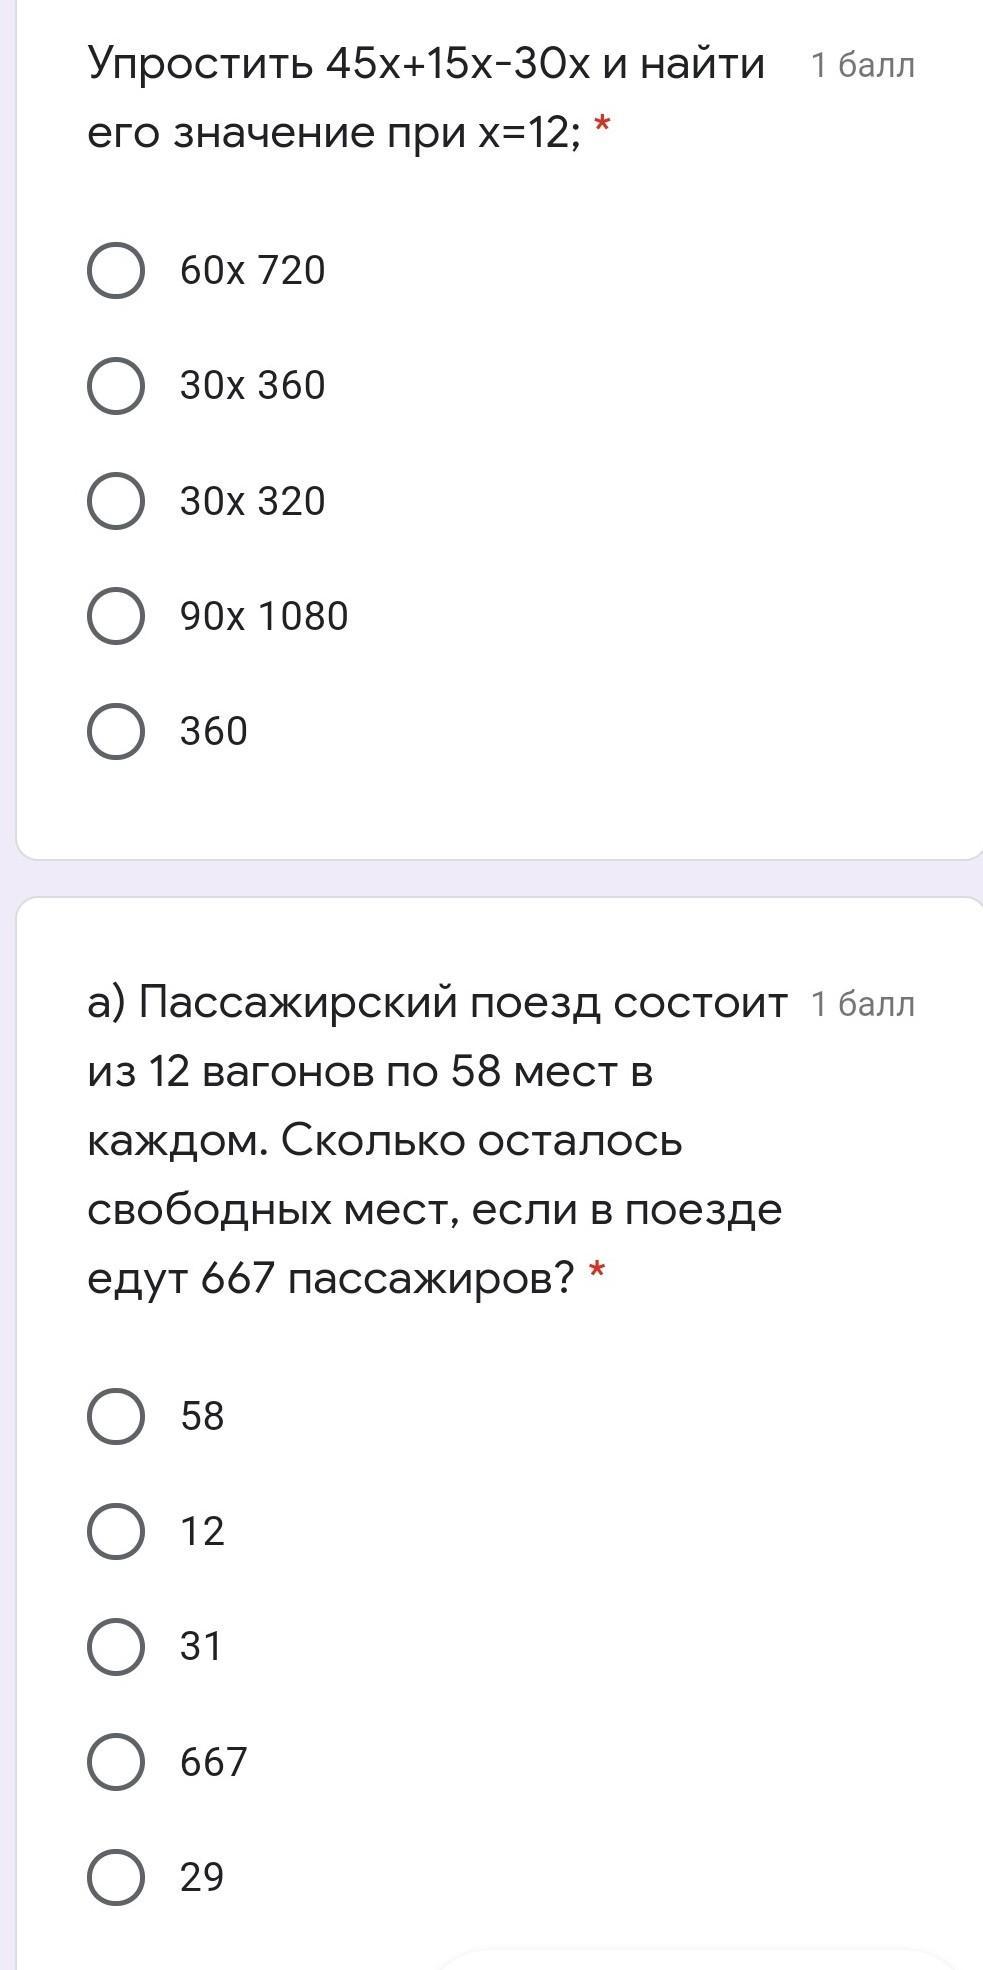Image resolution: width=983 pixels, height=1970 pixels.
Task: Click the 'Пассажирский поезд' question text
Action: [436, 1140]
